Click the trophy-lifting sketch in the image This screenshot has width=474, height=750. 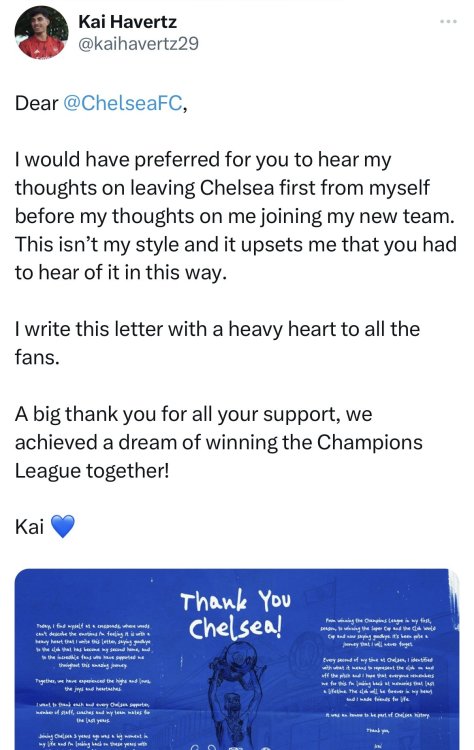click(235, 696)
